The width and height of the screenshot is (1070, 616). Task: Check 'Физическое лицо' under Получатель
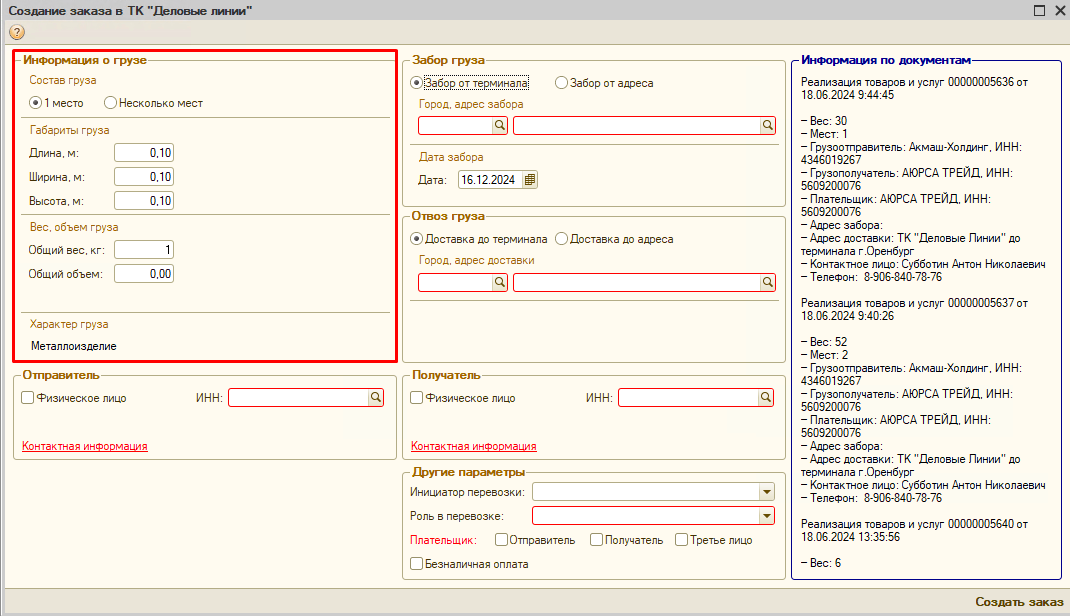click(x=416, y=398)
